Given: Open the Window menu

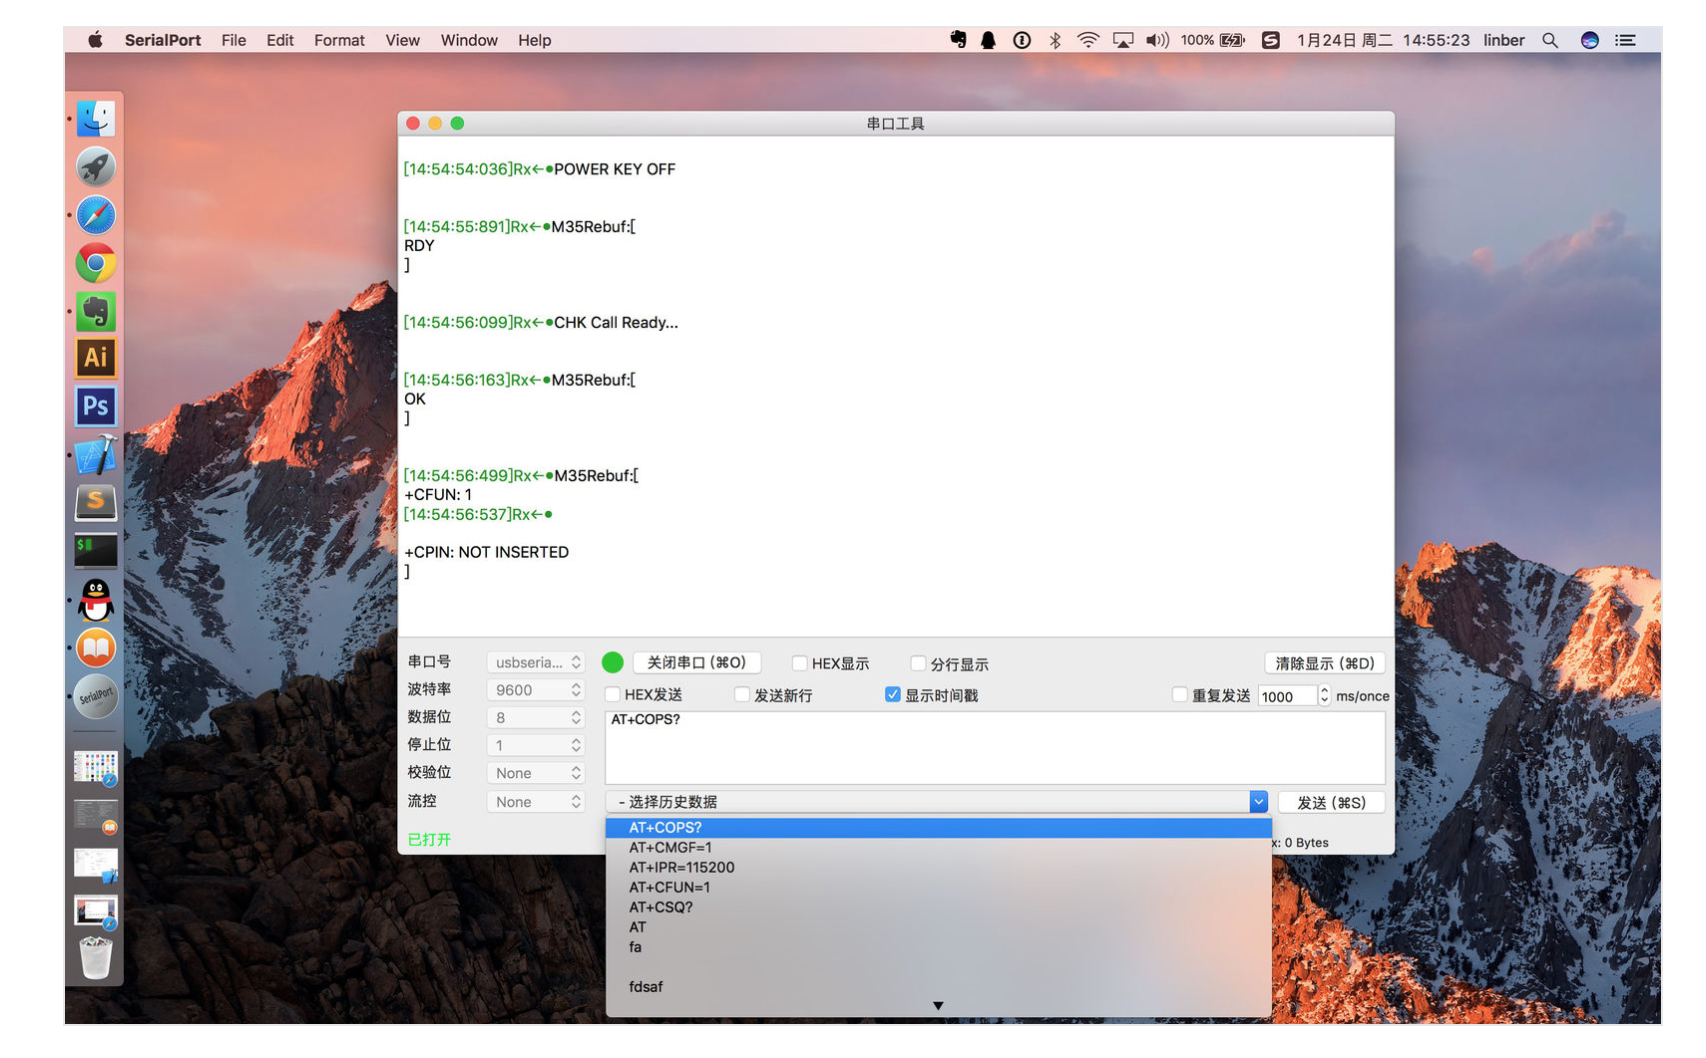Looking at the screenshot, I should 469,40.
